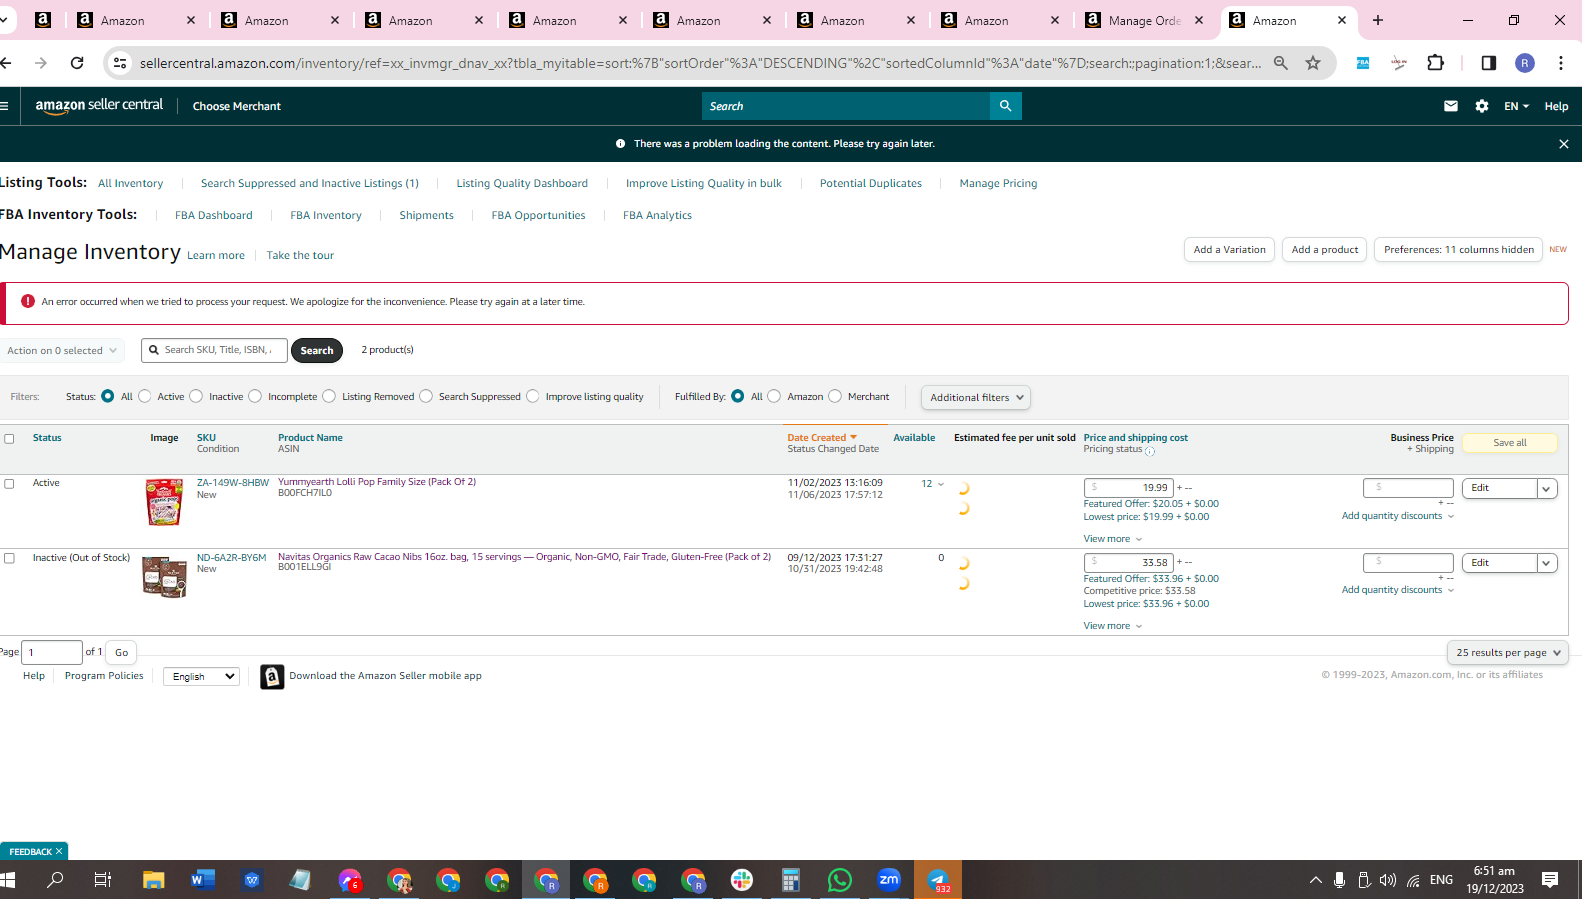Open Calculator from the taskbar
The image size is (1582, 899).
[x=791, y=880]
